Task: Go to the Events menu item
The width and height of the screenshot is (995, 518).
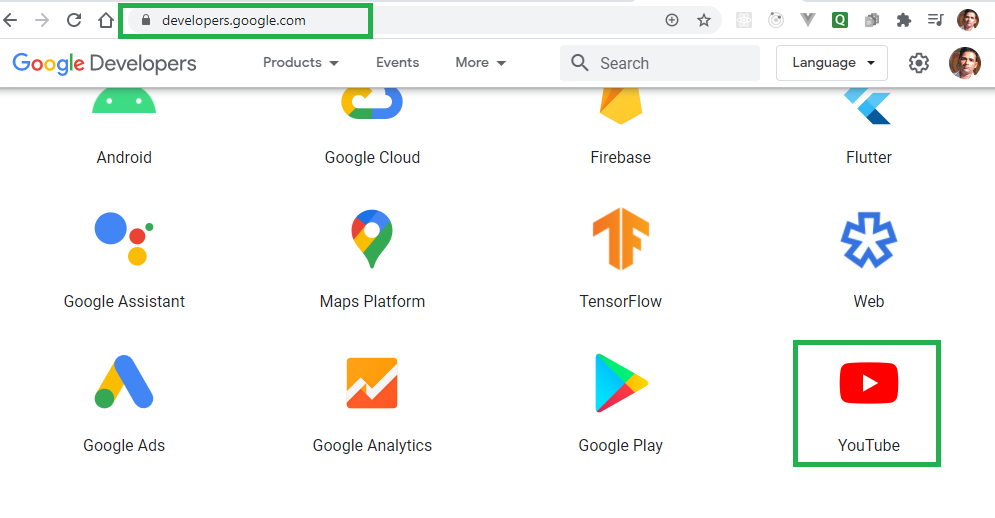Action: (x=397, y=63)
